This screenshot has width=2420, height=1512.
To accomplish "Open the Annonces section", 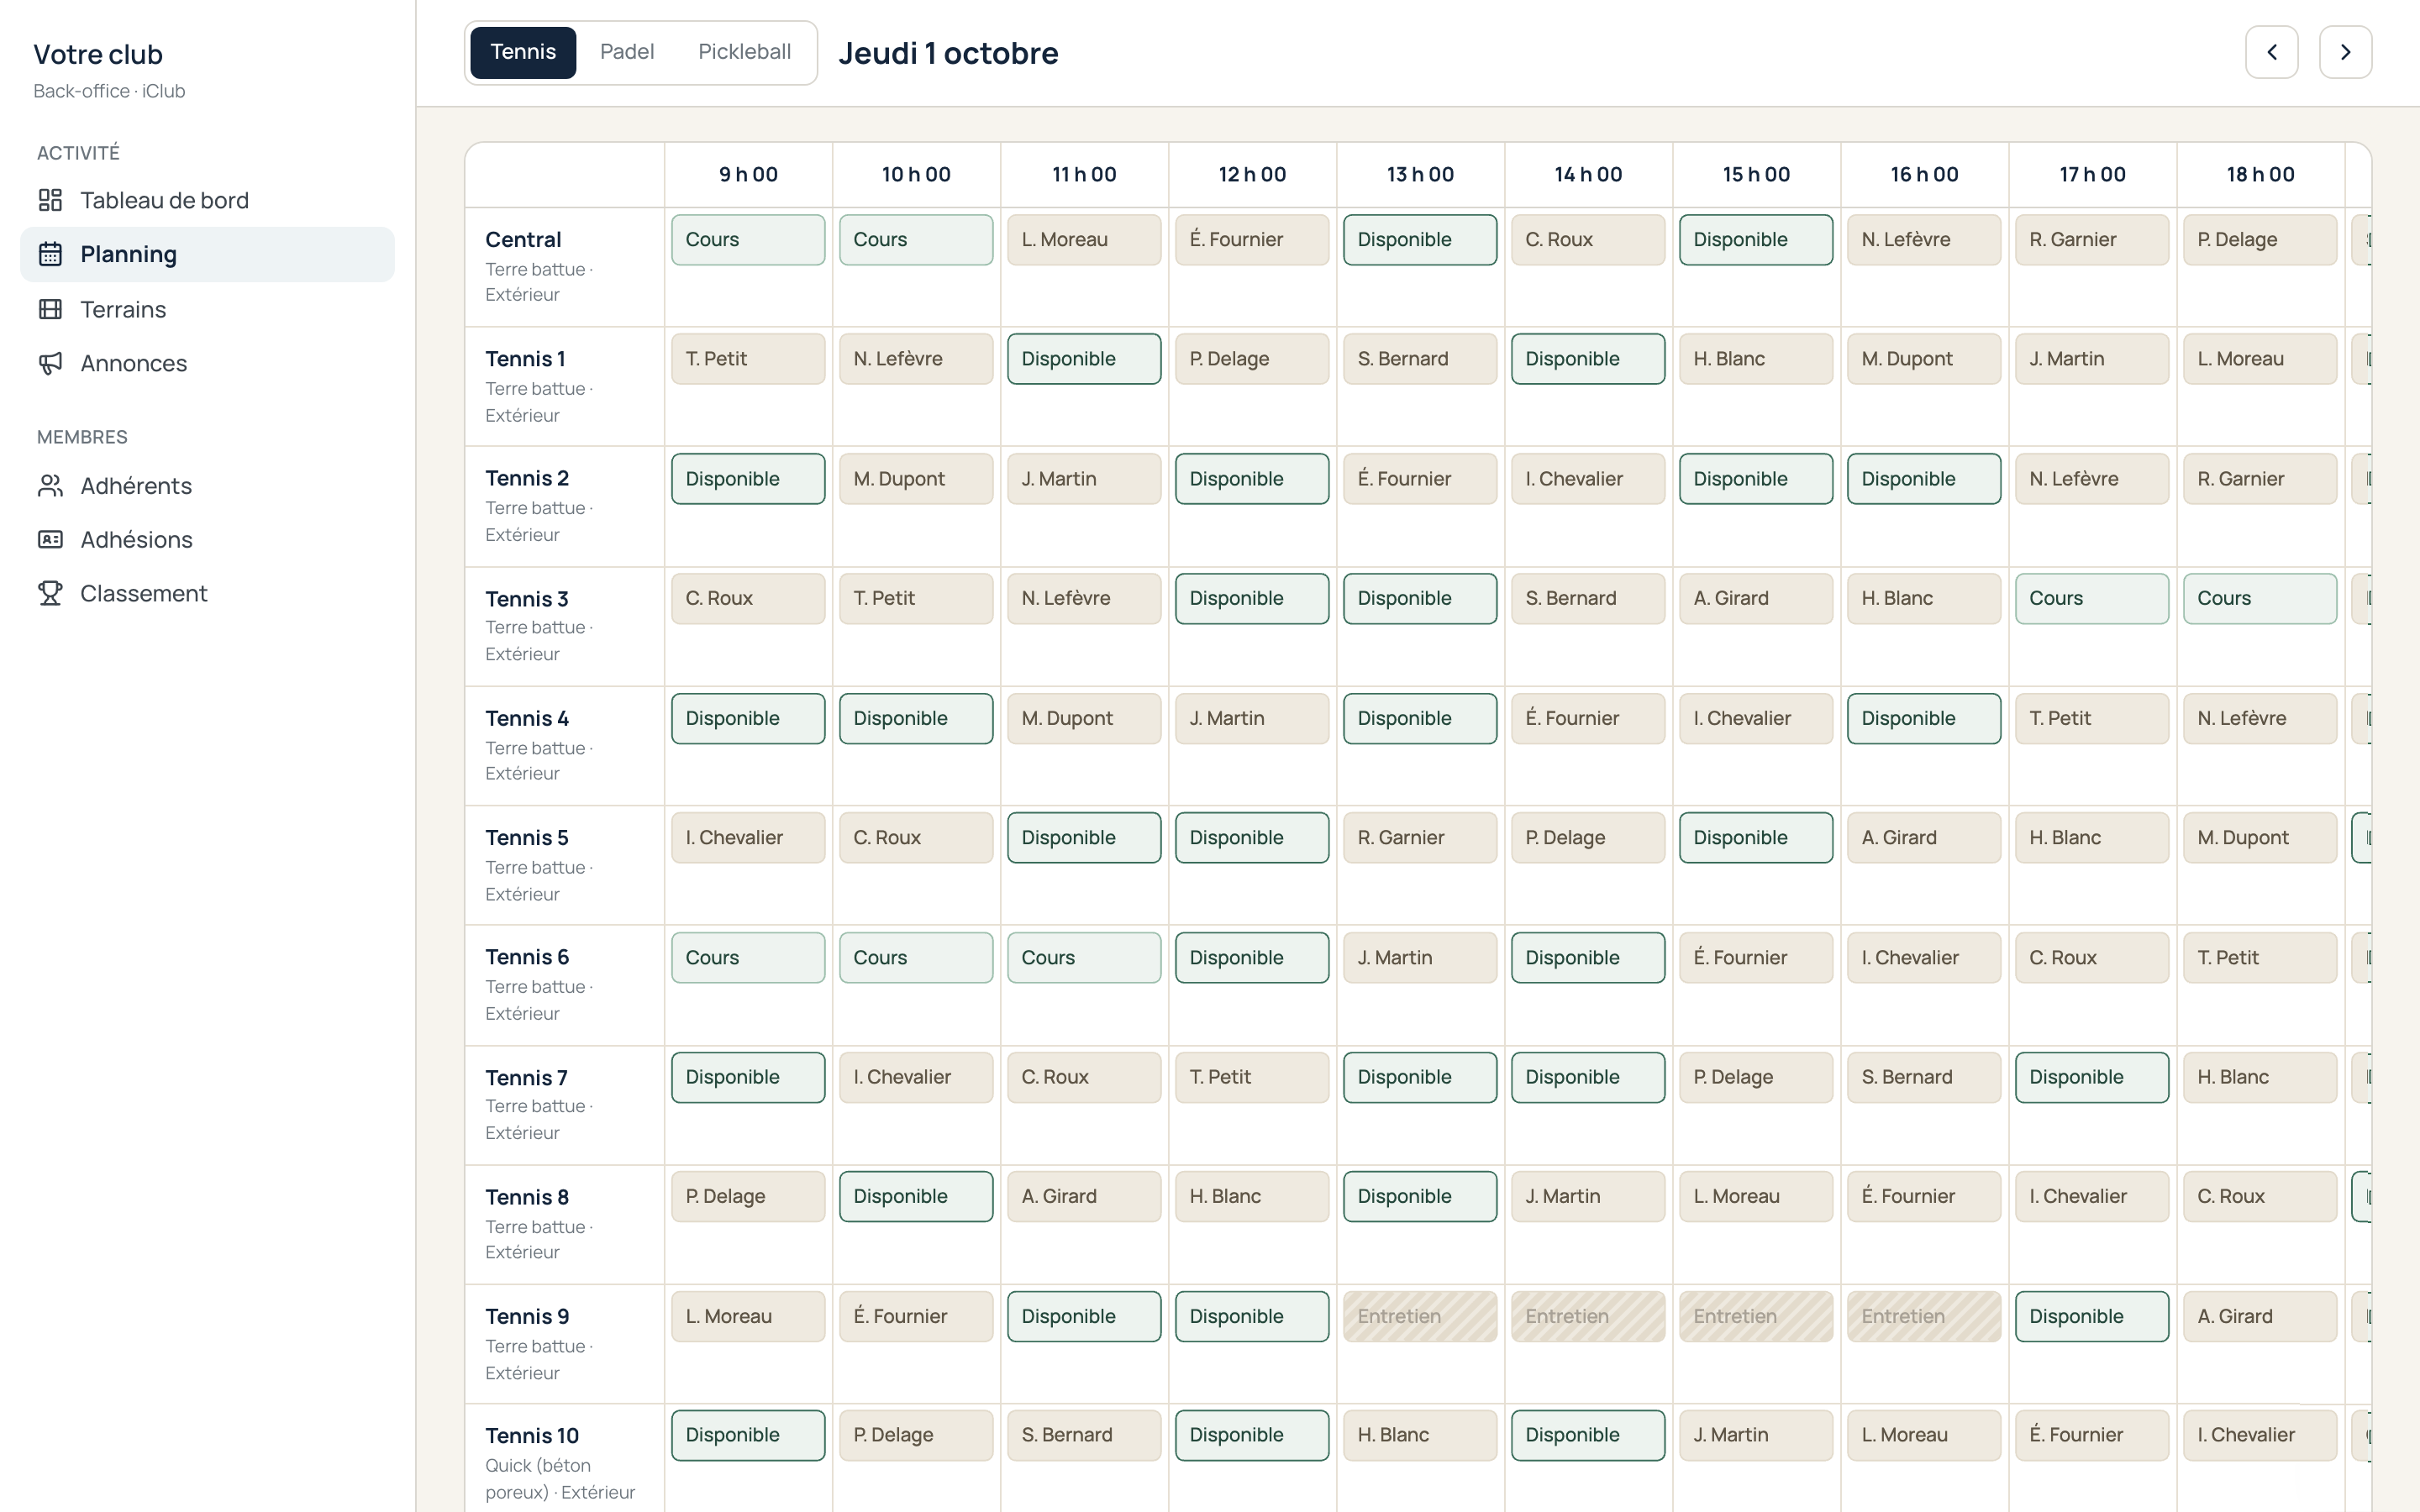I will coord(207,363).
